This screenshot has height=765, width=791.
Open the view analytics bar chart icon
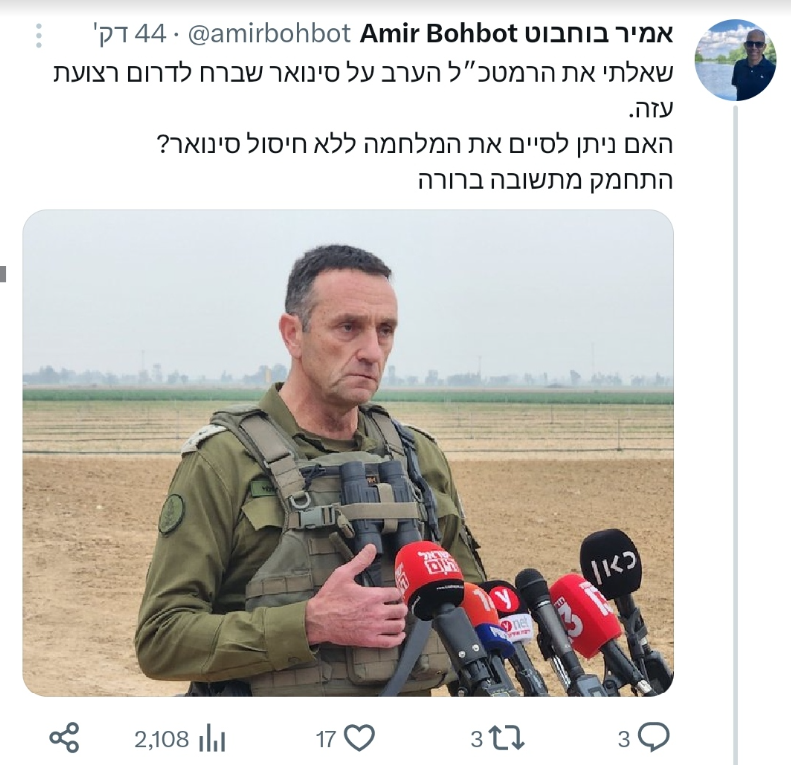click(212, 740)
